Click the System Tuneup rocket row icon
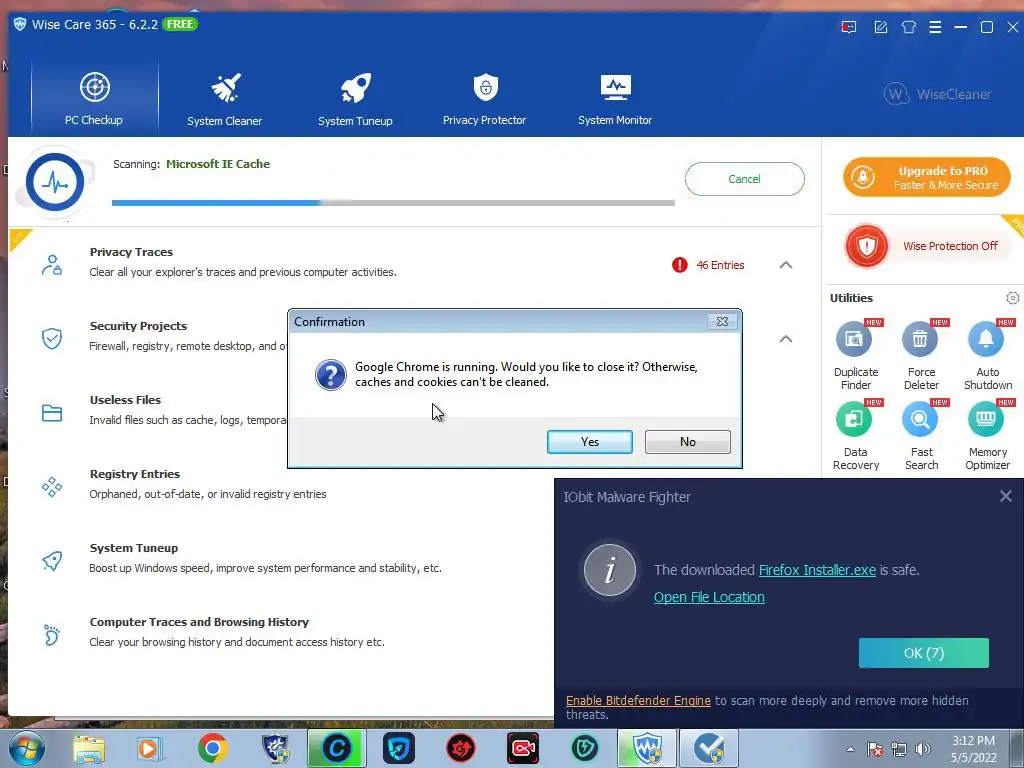This screenshot has width=1024, height=768. 52,561
